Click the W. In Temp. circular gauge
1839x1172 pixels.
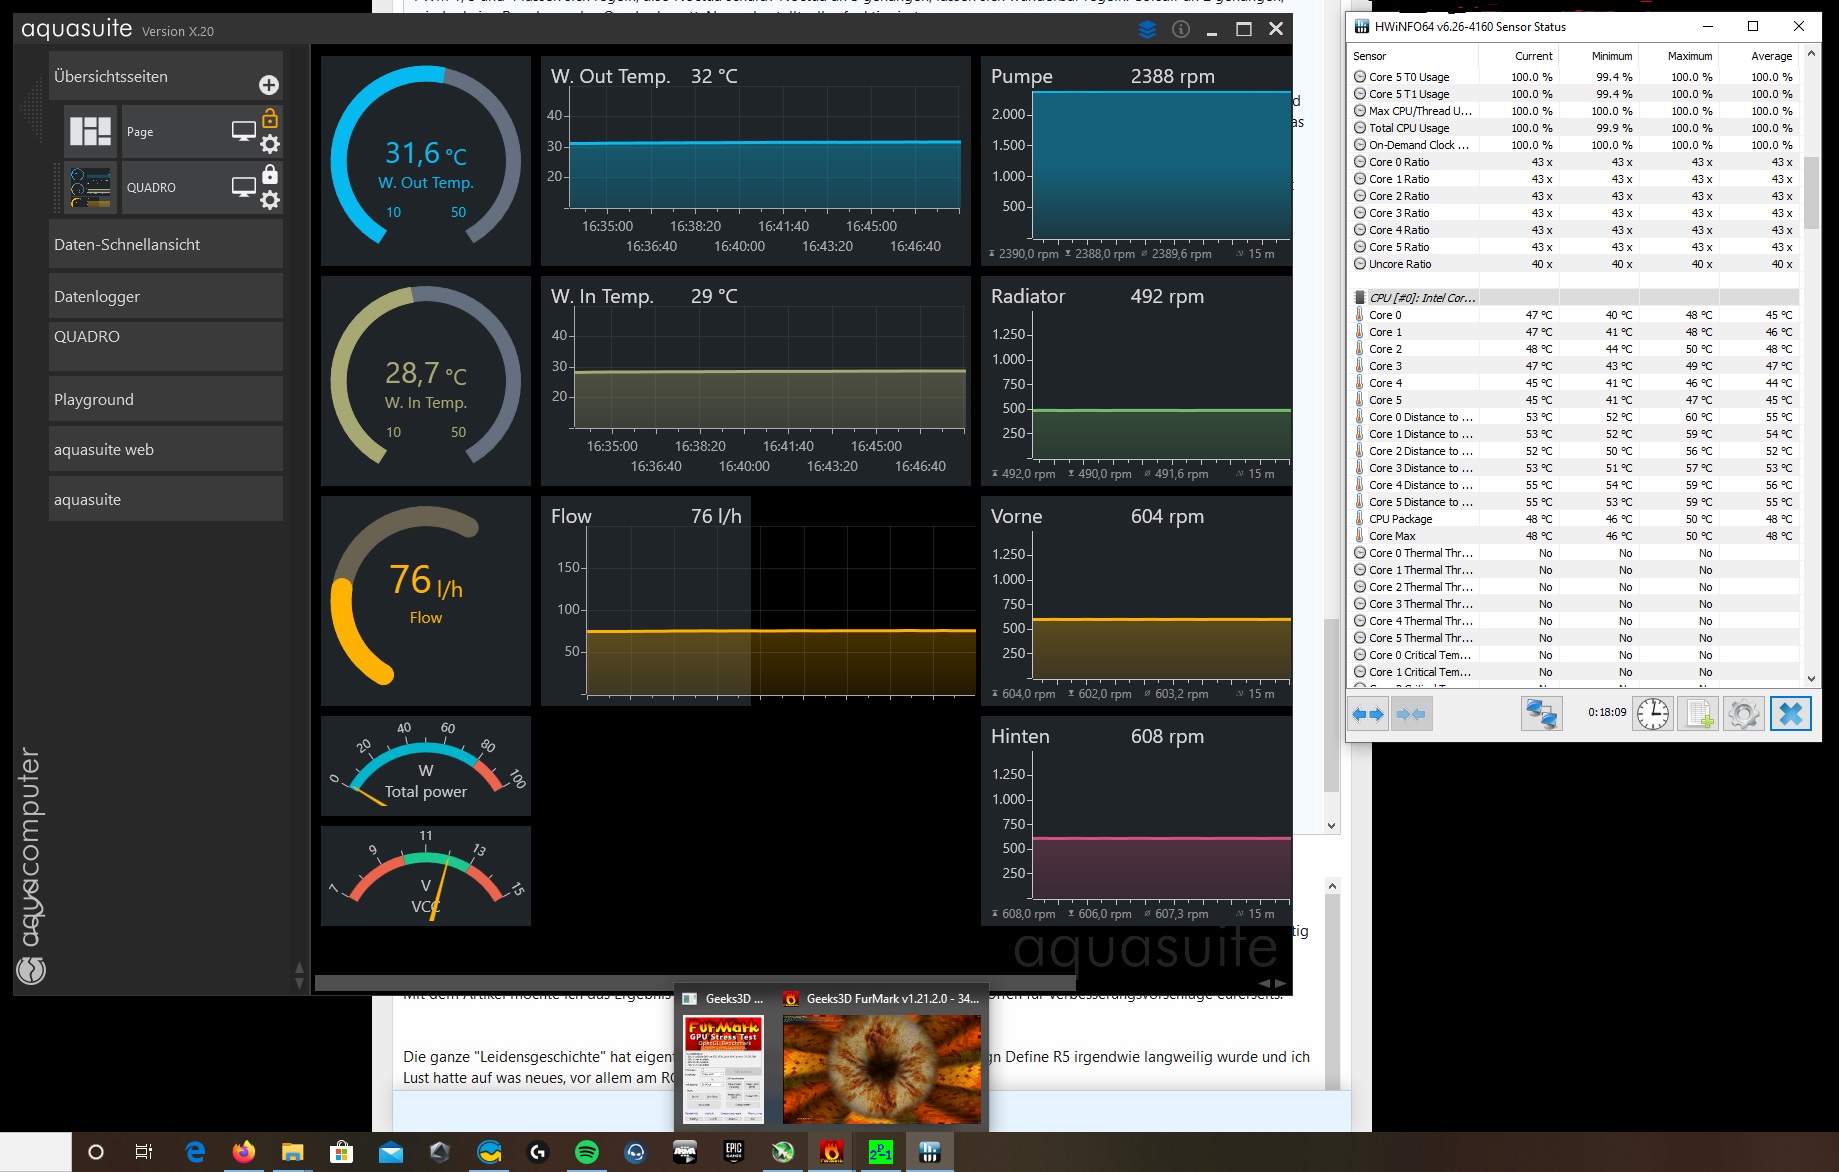[x=426, y=380]
